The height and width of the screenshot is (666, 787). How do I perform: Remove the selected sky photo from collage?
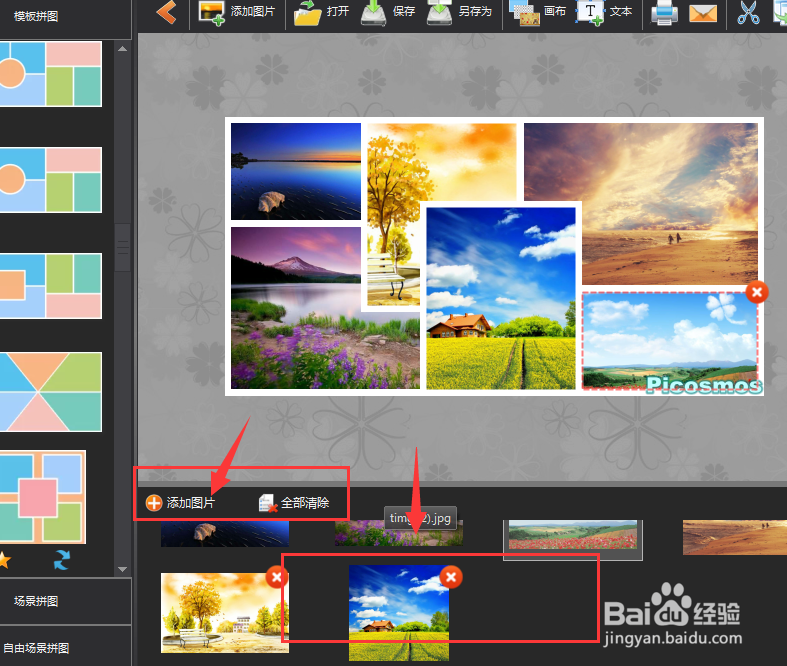[x=757, y=292]
